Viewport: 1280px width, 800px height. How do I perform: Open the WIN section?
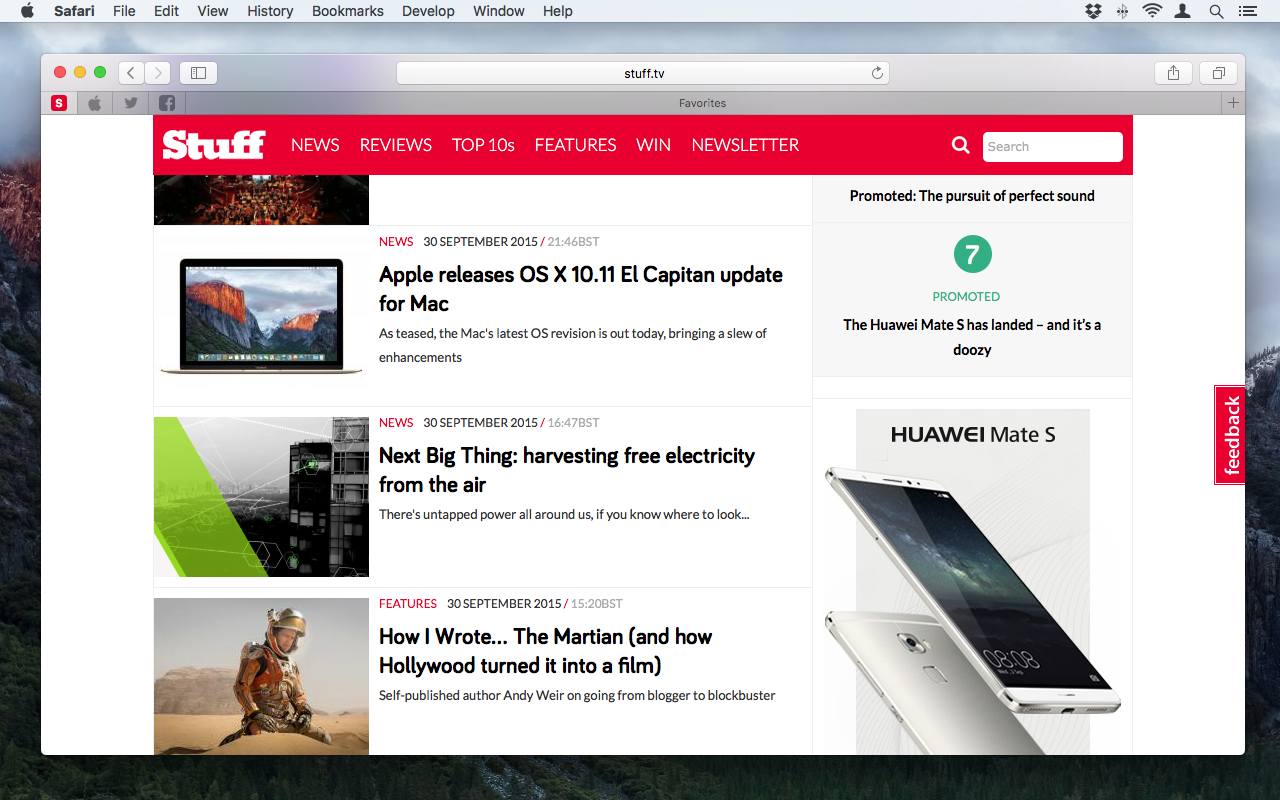click(x=654, y=145)
